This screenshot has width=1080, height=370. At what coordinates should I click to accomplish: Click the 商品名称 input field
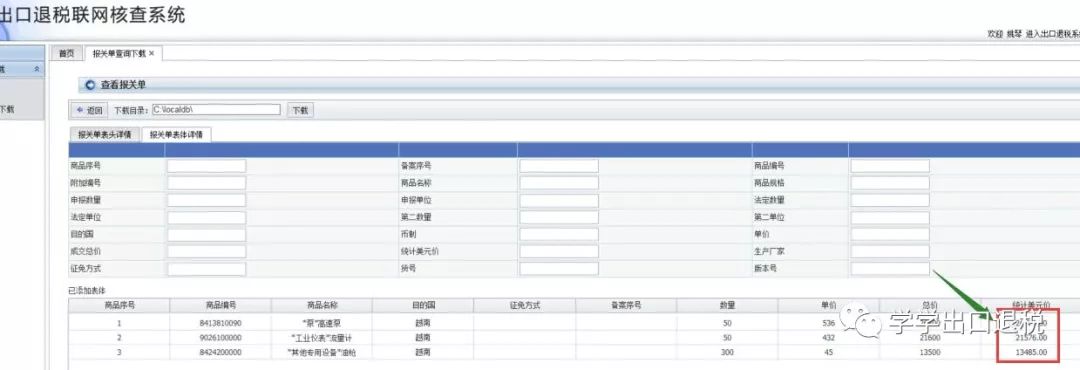[x=559, y=183]
